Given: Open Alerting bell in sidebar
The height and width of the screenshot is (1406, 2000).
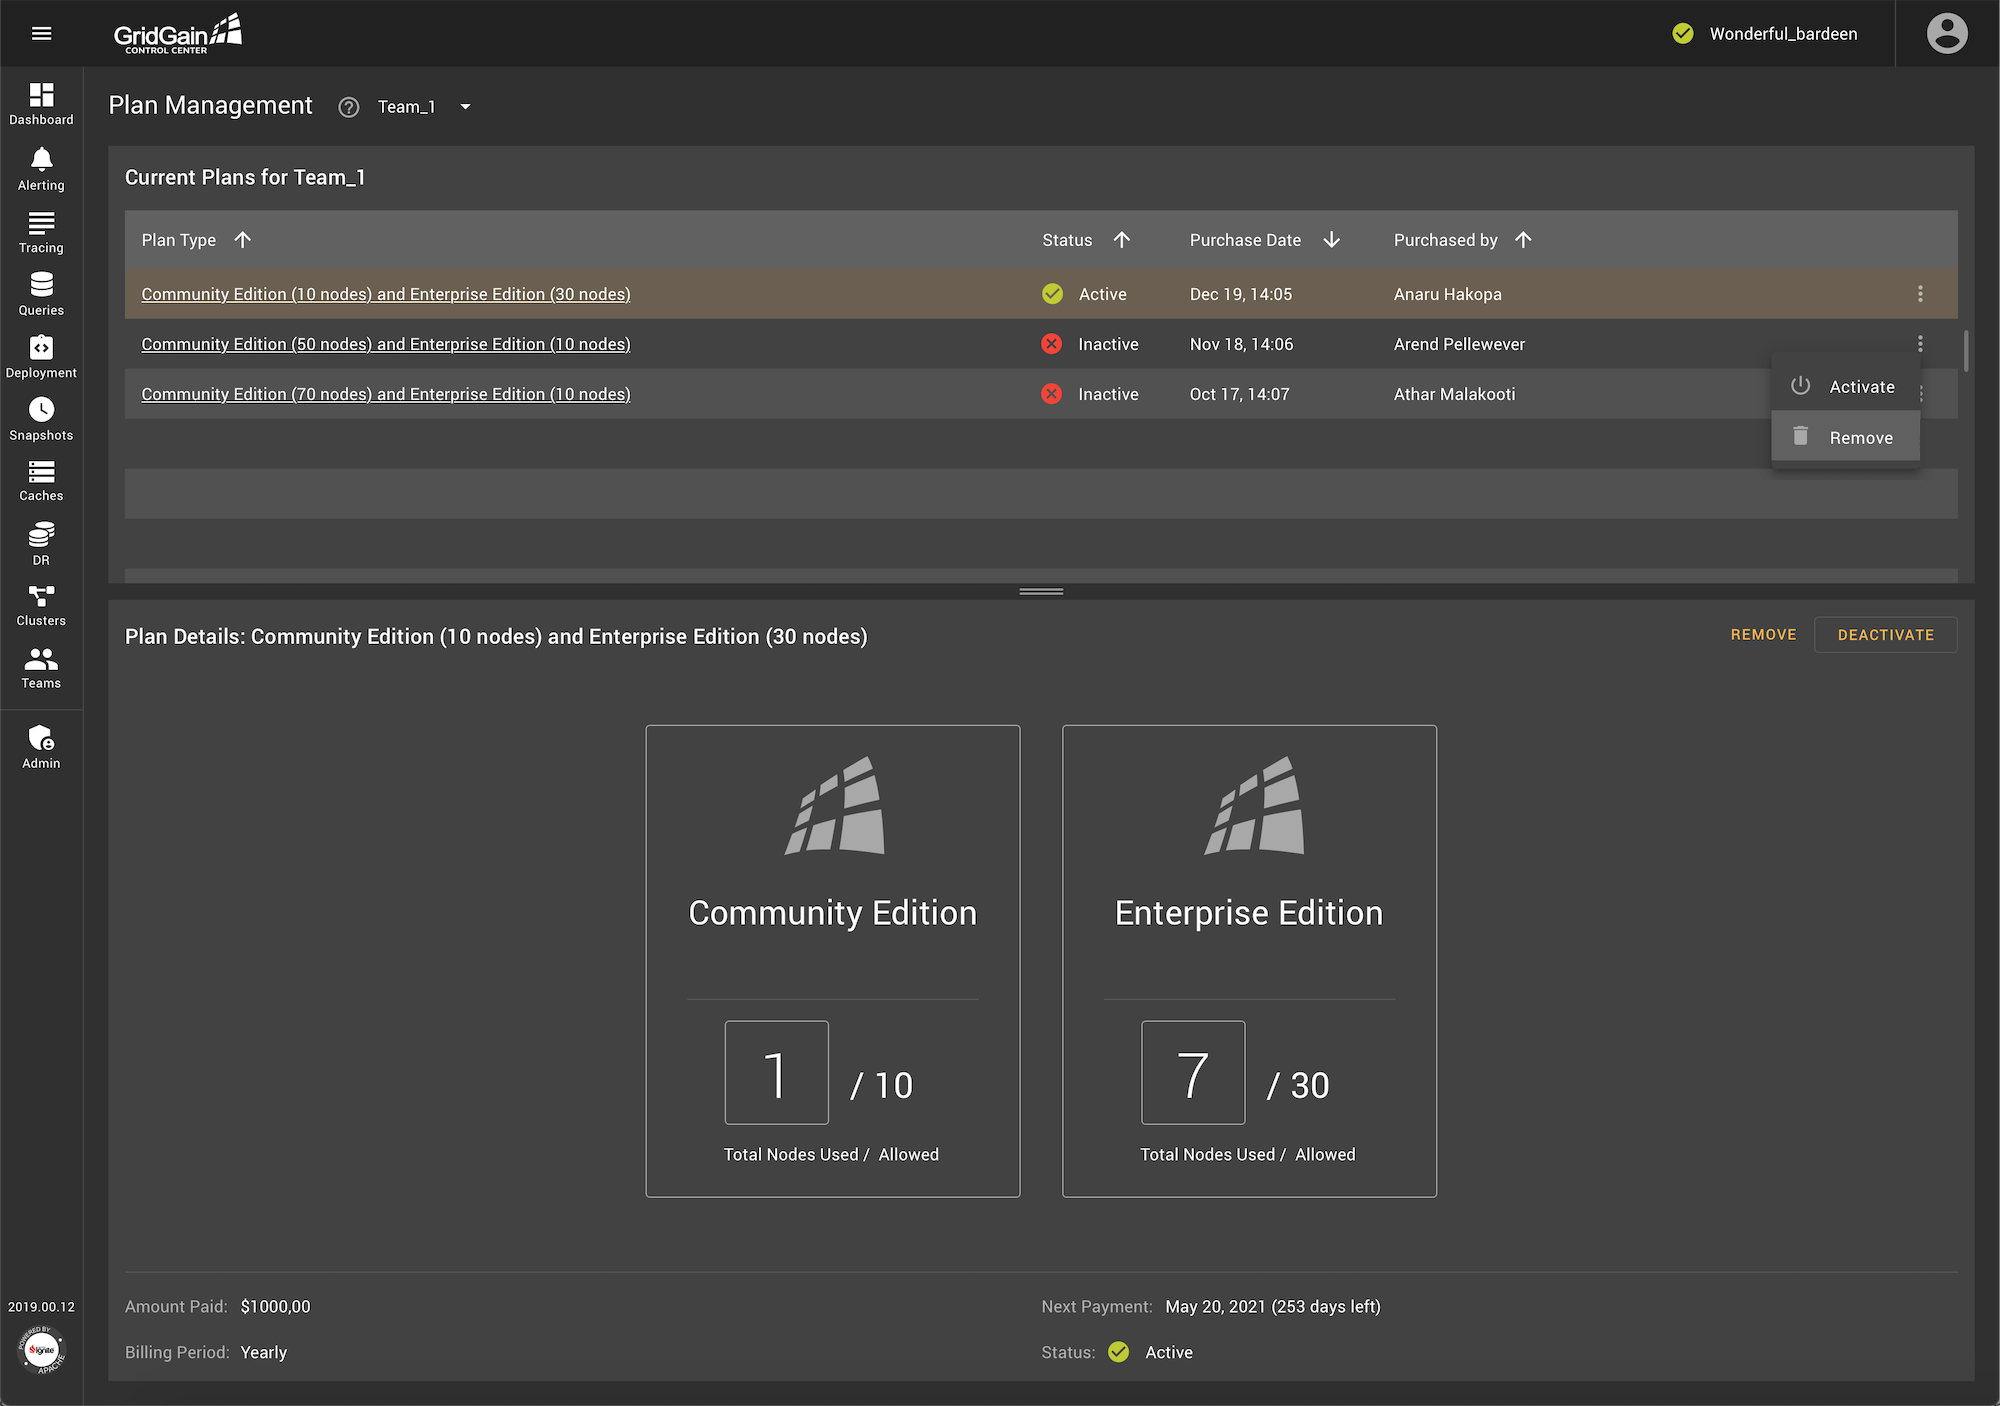Looking at the screenshot, I should pos(41,169).
